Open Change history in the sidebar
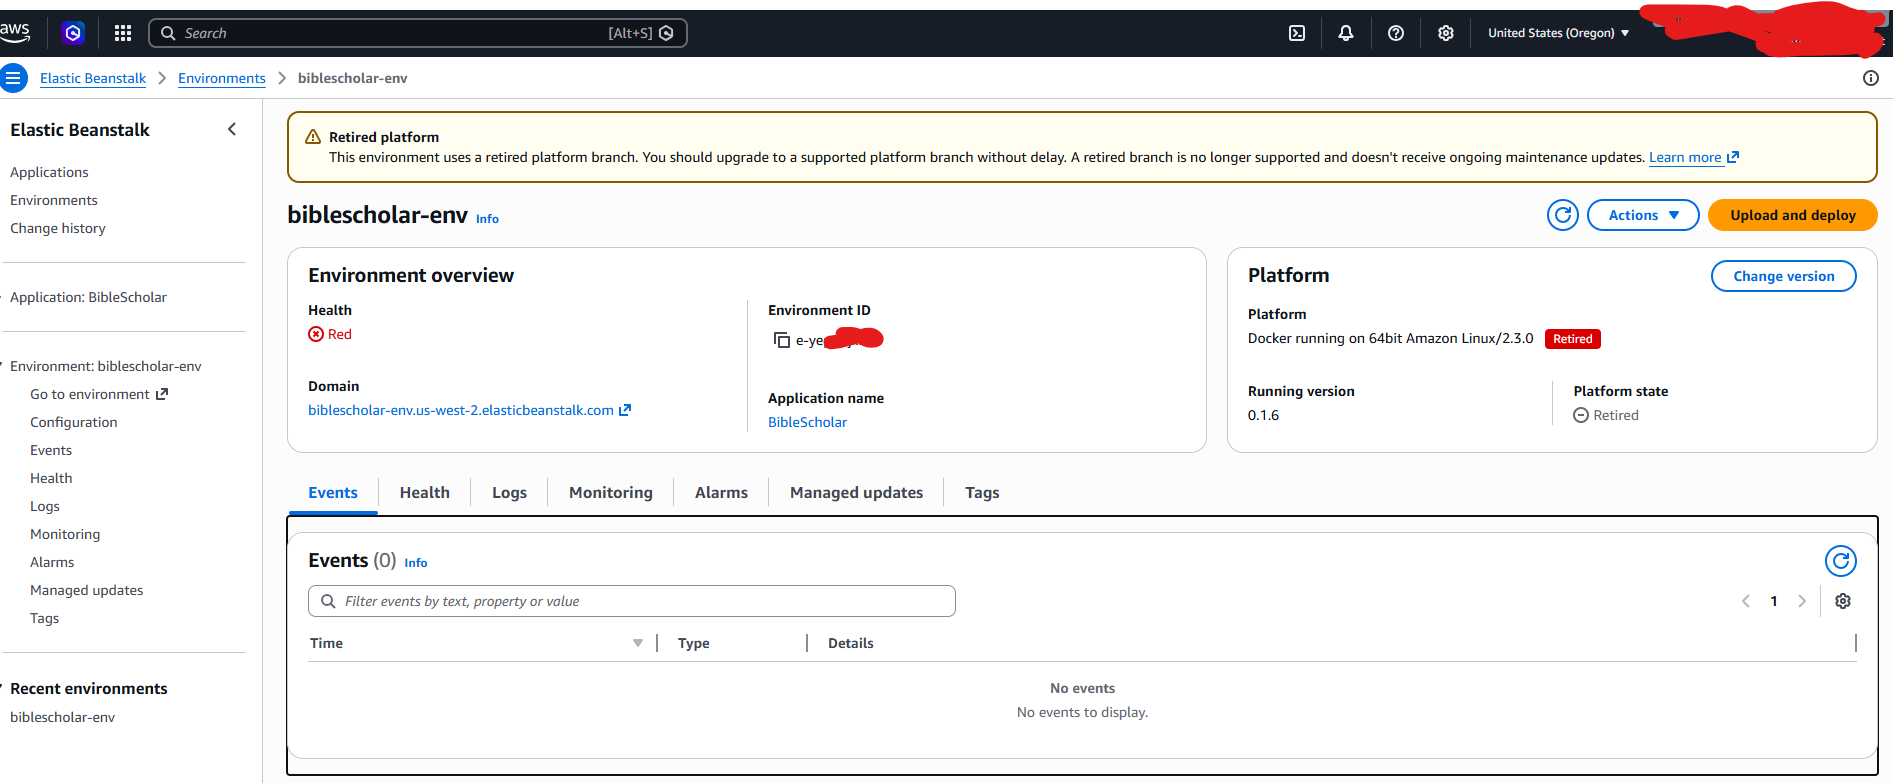The image size is (1893, 783). point(58,228)
